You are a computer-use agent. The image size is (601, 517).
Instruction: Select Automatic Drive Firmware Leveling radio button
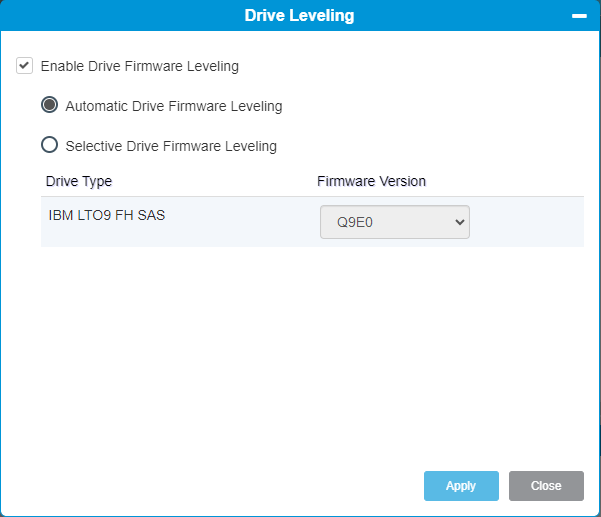click(49, 105)
